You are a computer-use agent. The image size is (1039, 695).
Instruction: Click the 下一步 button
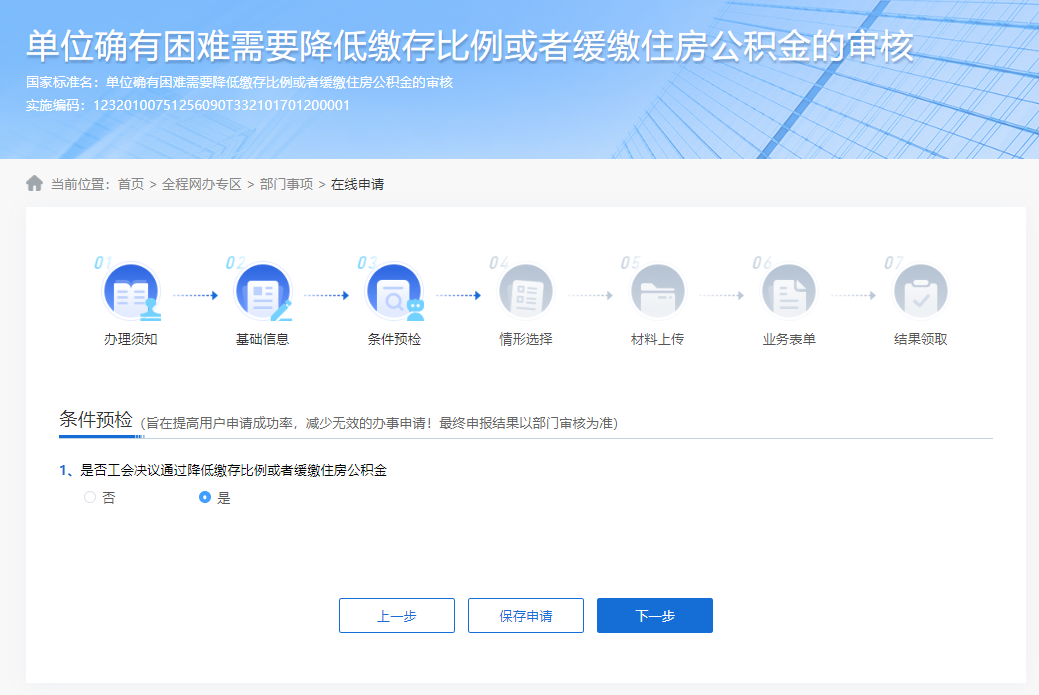654,615
